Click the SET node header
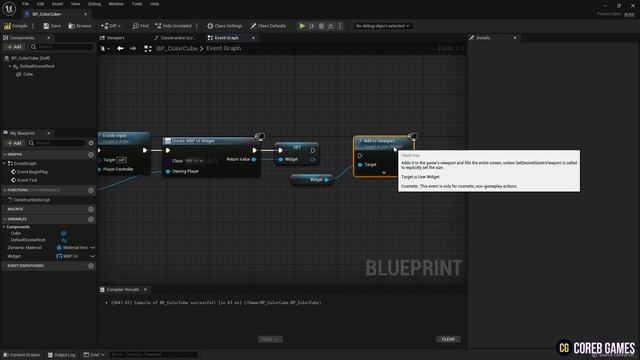The height and width of the screenshot is (360, 640). 297,146
